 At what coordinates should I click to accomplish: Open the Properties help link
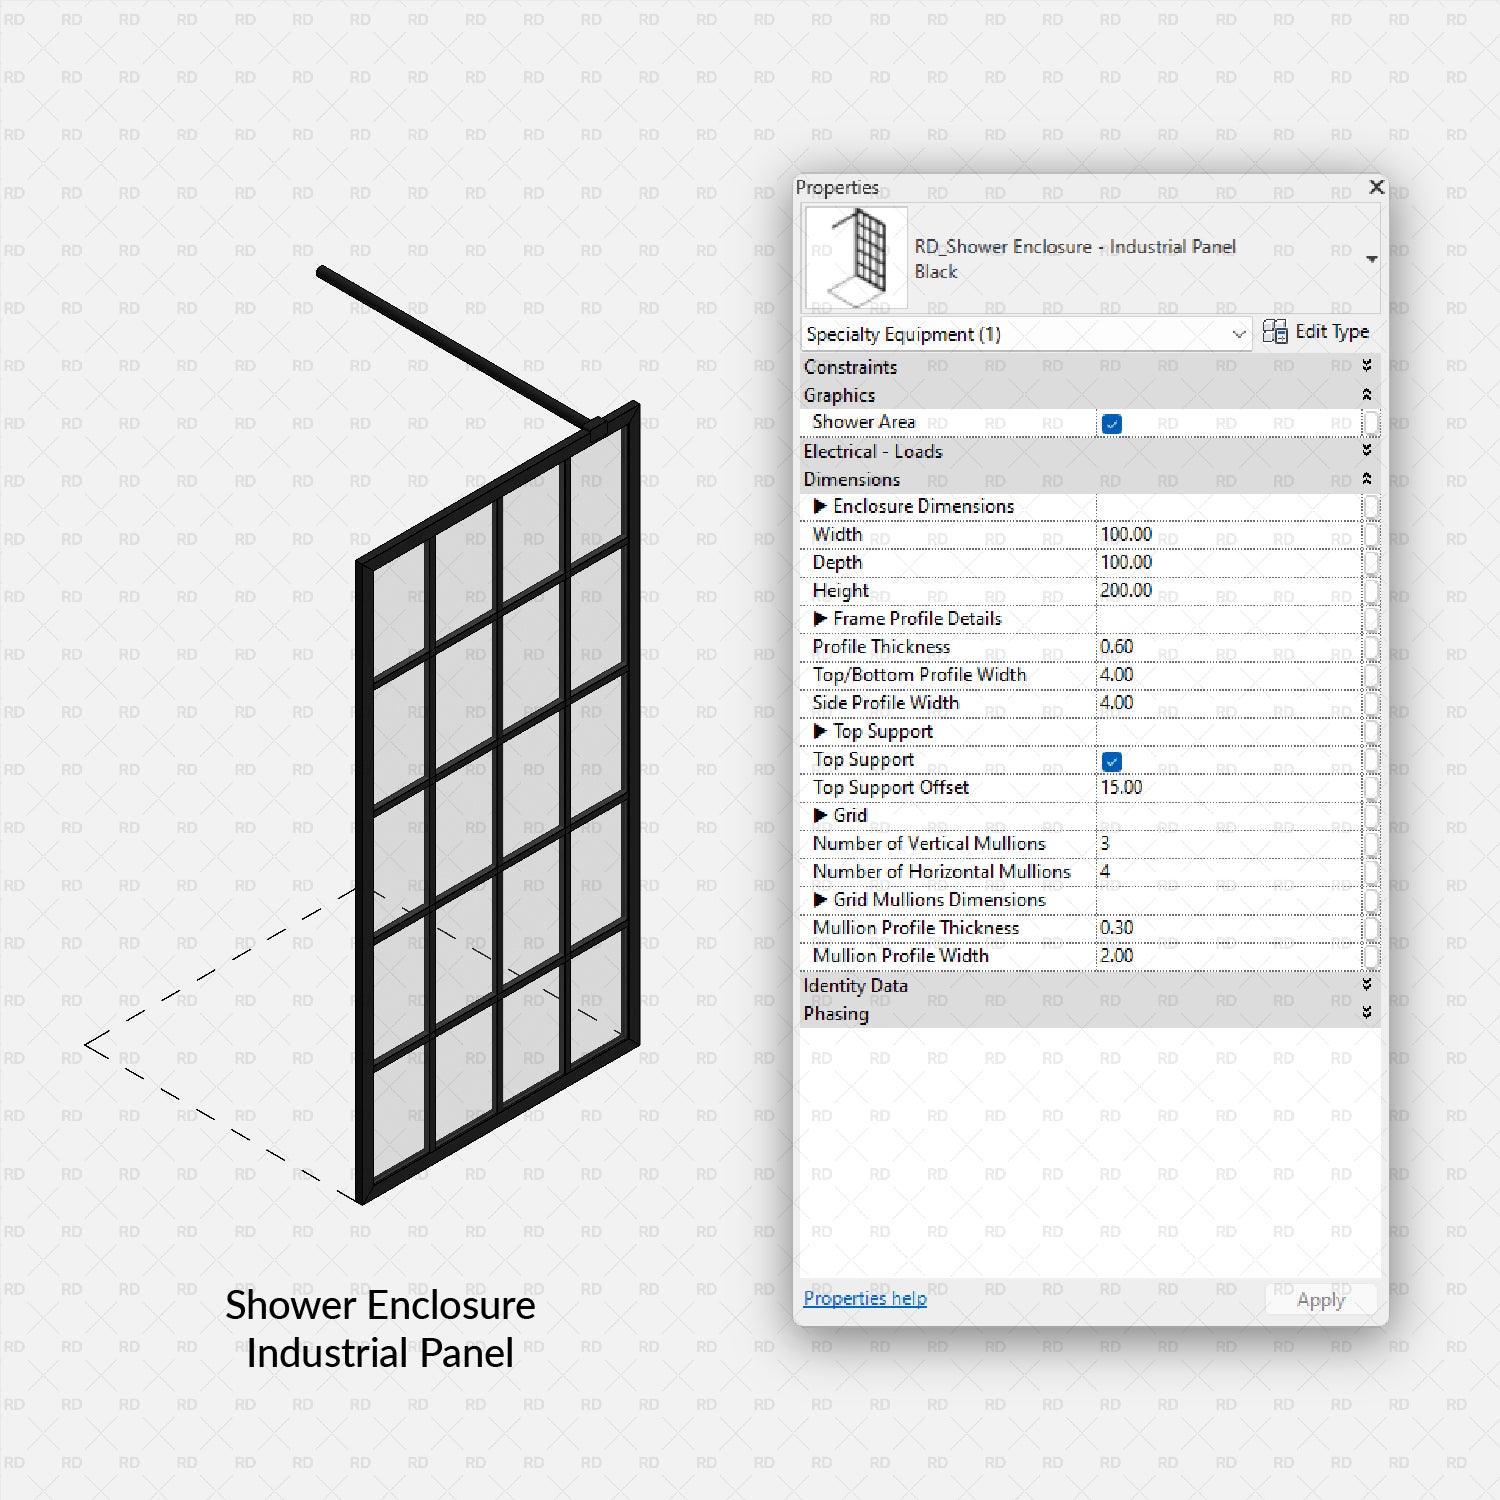pos(864,1298)
